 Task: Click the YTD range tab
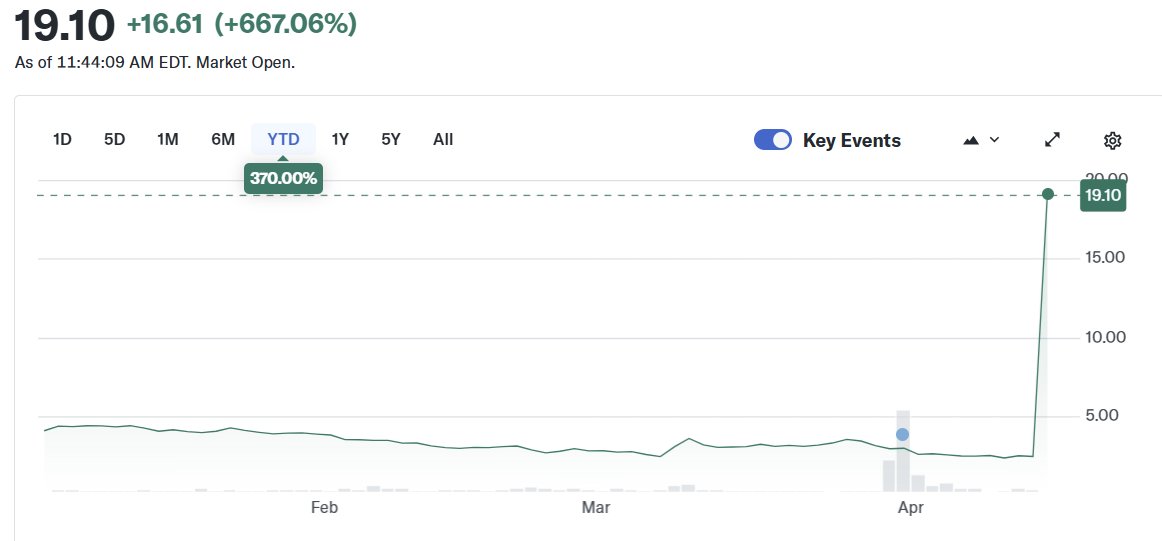pyautogui.click(x=283, y=139)
